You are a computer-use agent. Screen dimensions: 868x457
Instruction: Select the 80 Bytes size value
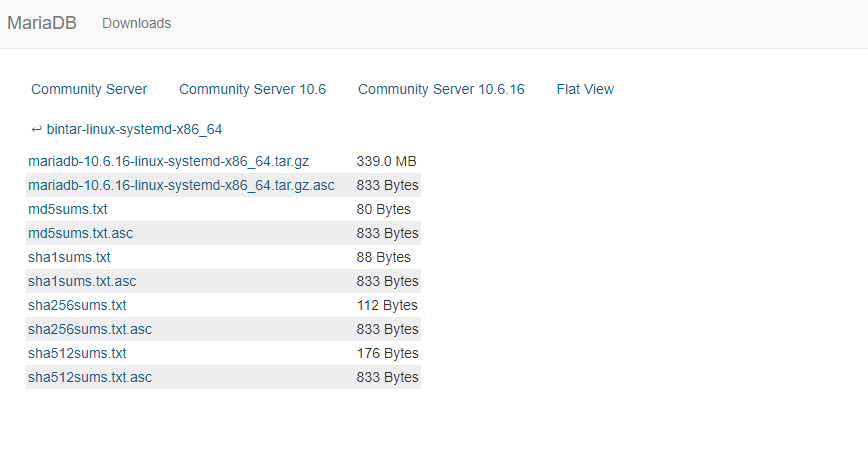(384, 209)
